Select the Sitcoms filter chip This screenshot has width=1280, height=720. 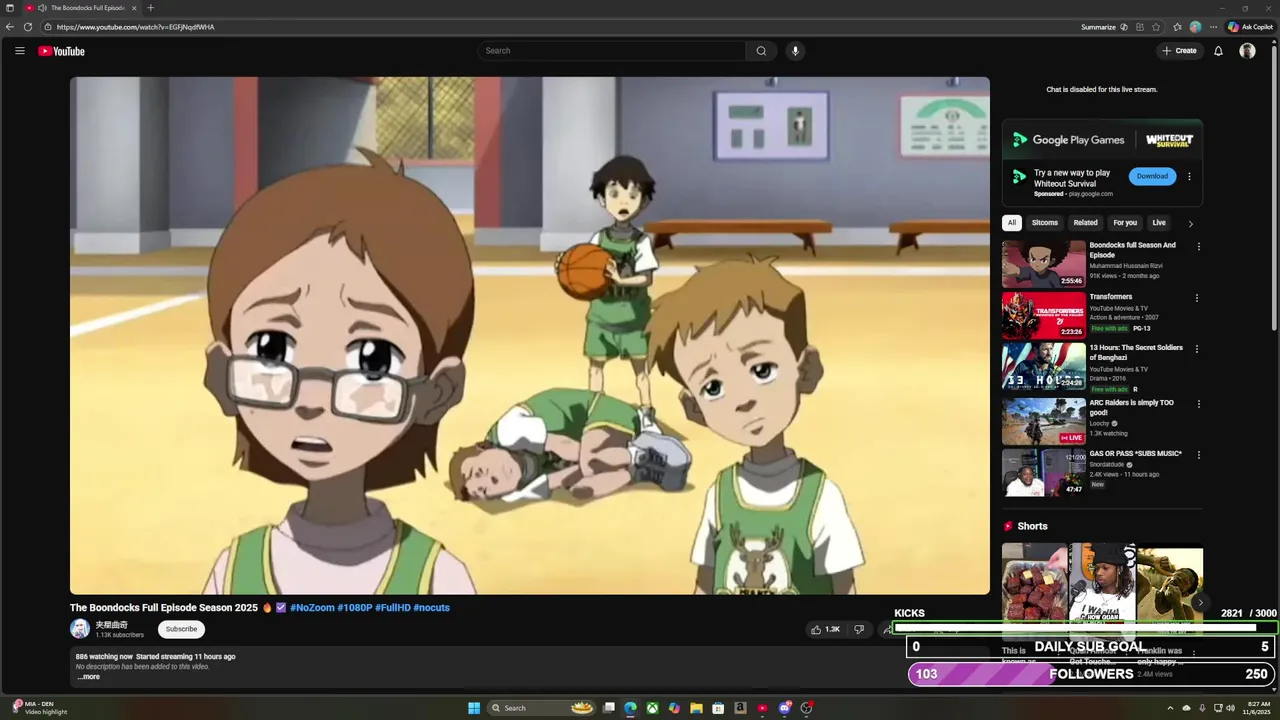pos(1045,223)
